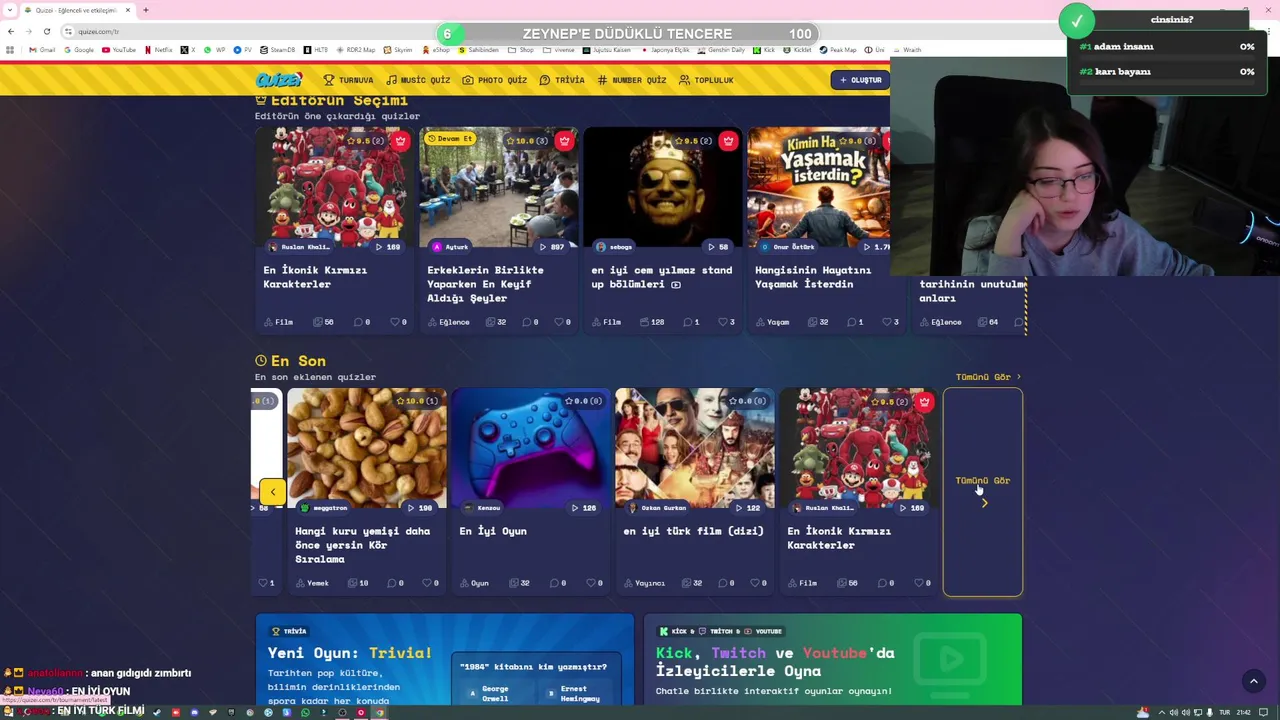Click 'En İkonik Kırmızı Karakterler' title in En Son

pos(839,538)
